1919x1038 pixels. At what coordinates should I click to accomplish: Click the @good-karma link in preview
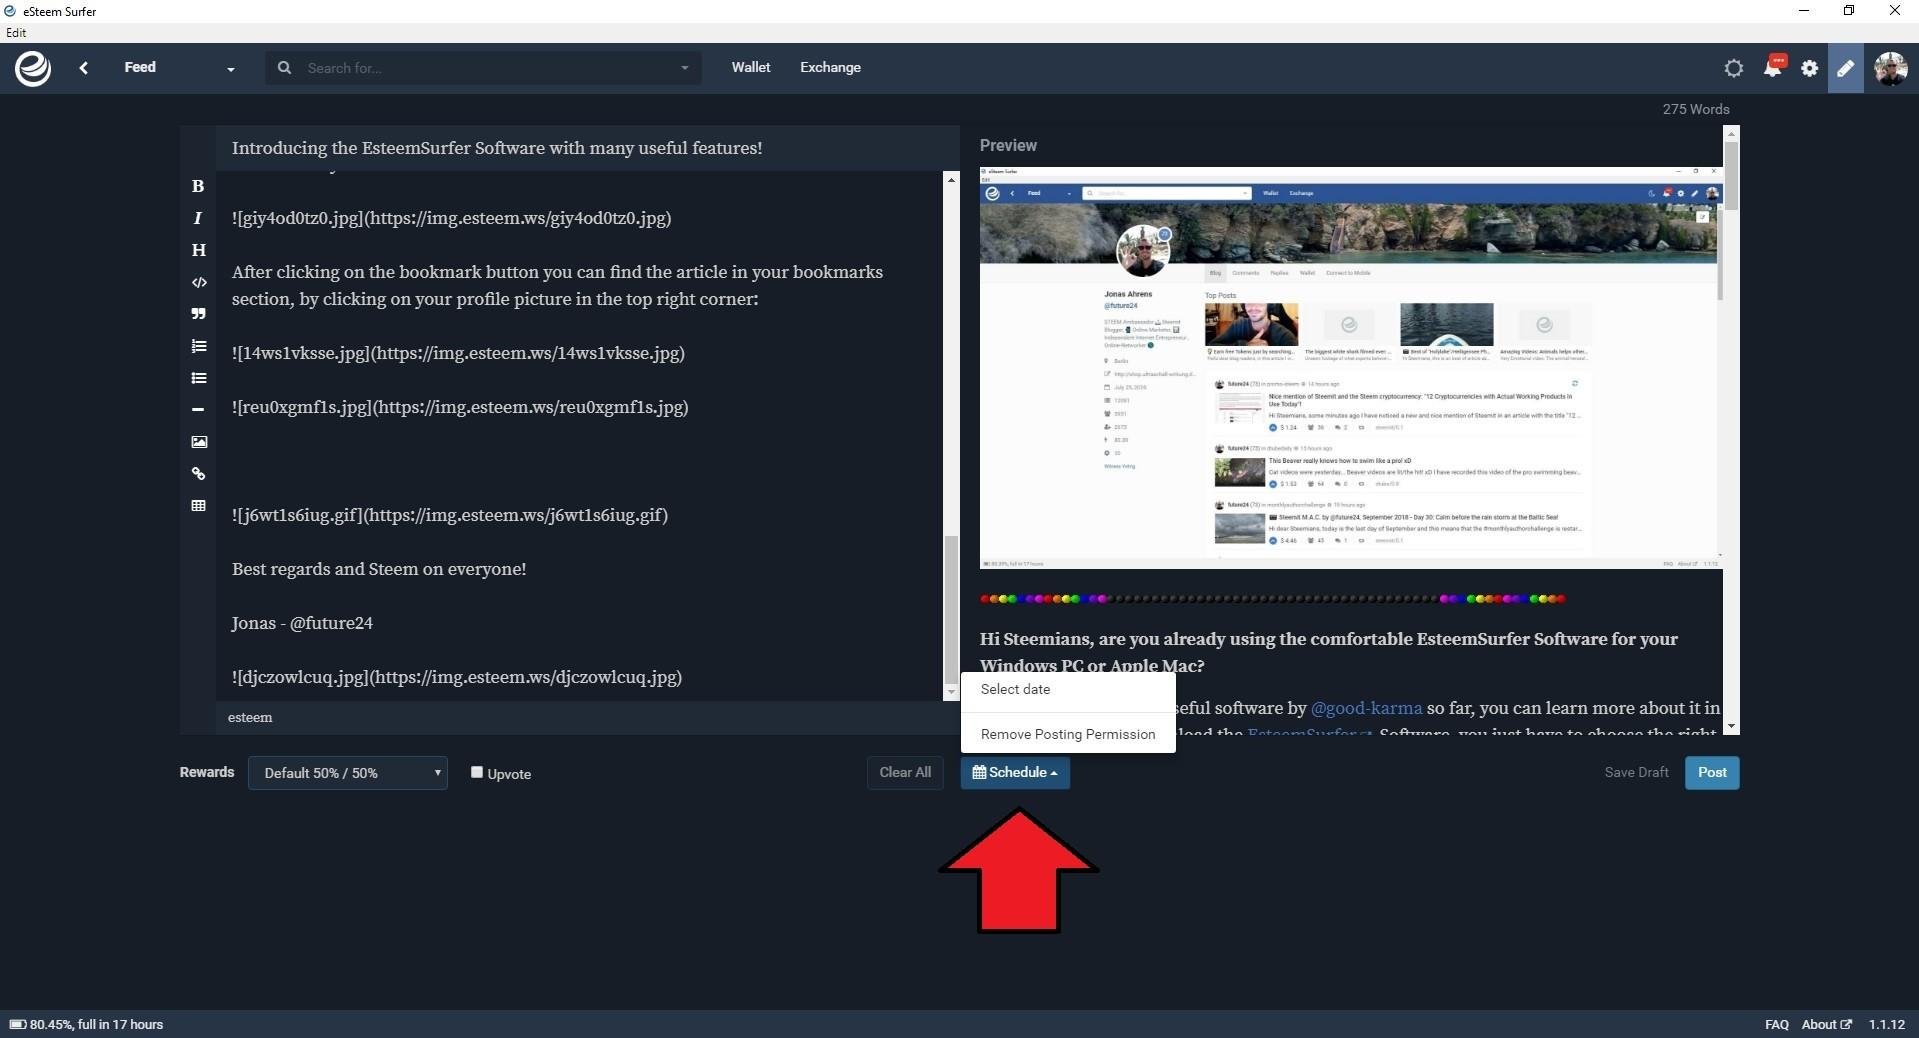click(1366, 708)
